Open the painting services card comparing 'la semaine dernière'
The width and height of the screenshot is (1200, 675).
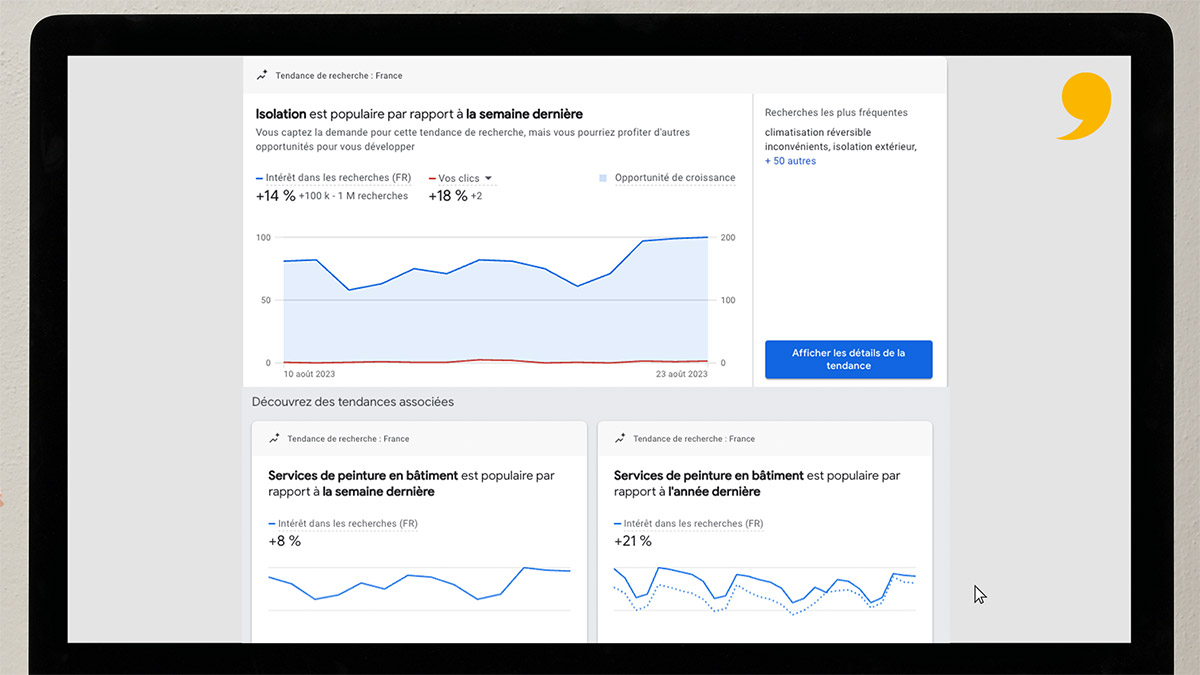pyautogui.click(x=419, y=531)
